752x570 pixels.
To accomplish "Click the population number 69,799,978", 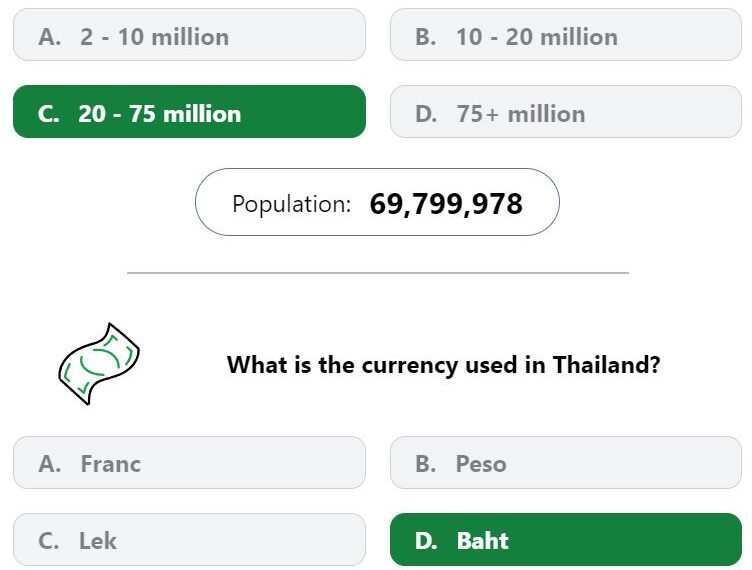I will (x=446, y=204).
